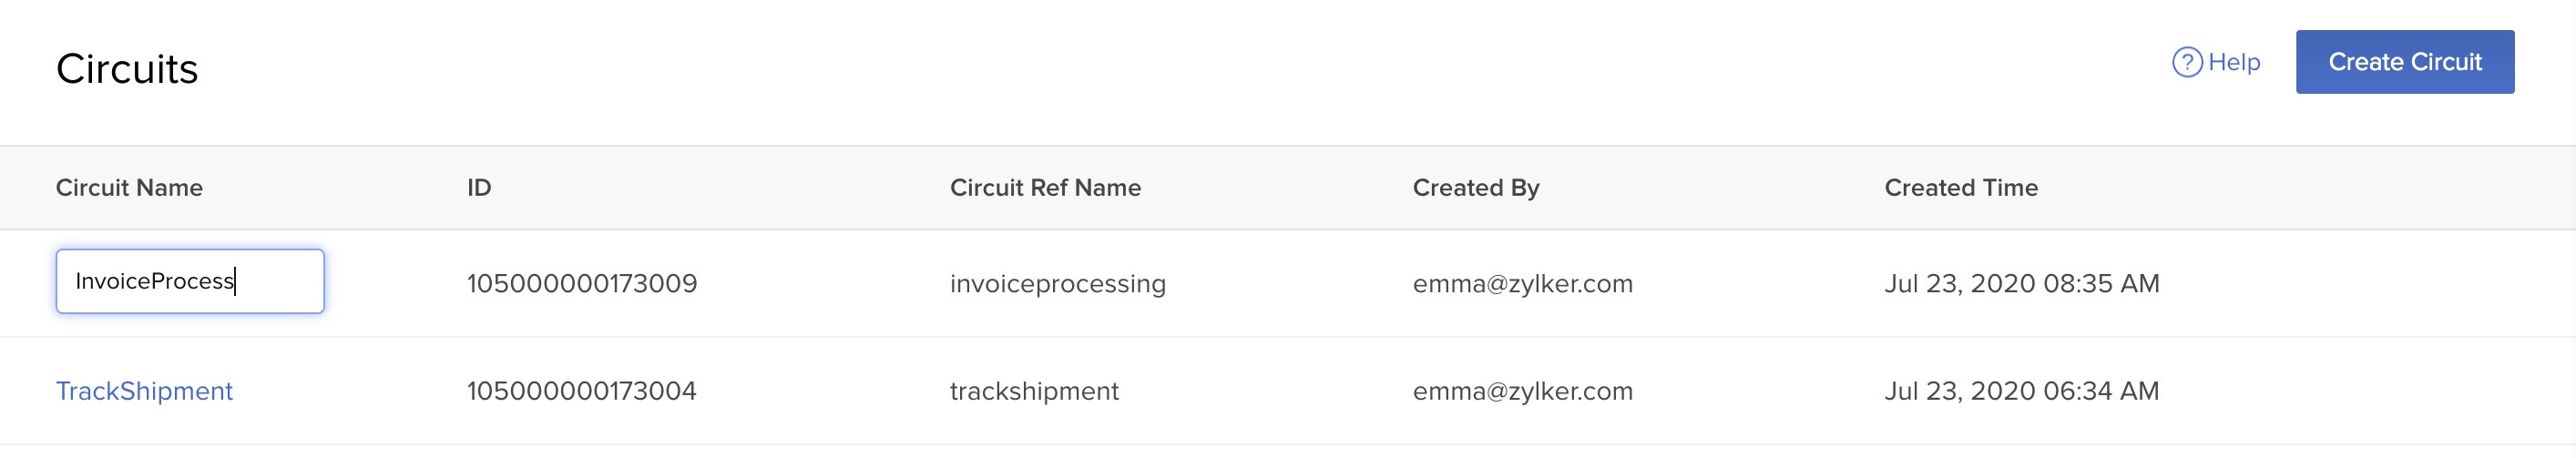
Task: Click the trackshipment ref name cell
Action: click(x=1034, y=391)
